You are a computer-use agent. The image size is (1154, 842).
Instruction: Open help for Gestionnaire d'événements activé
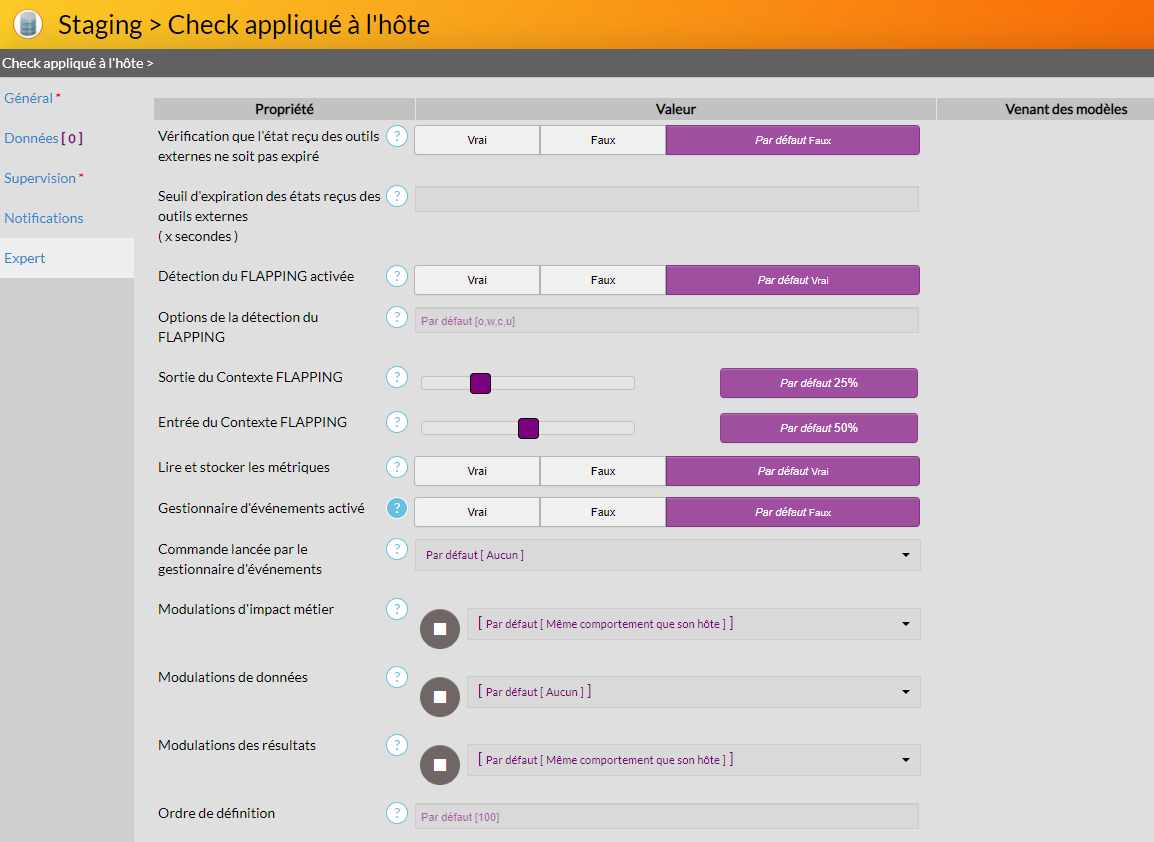397,508
